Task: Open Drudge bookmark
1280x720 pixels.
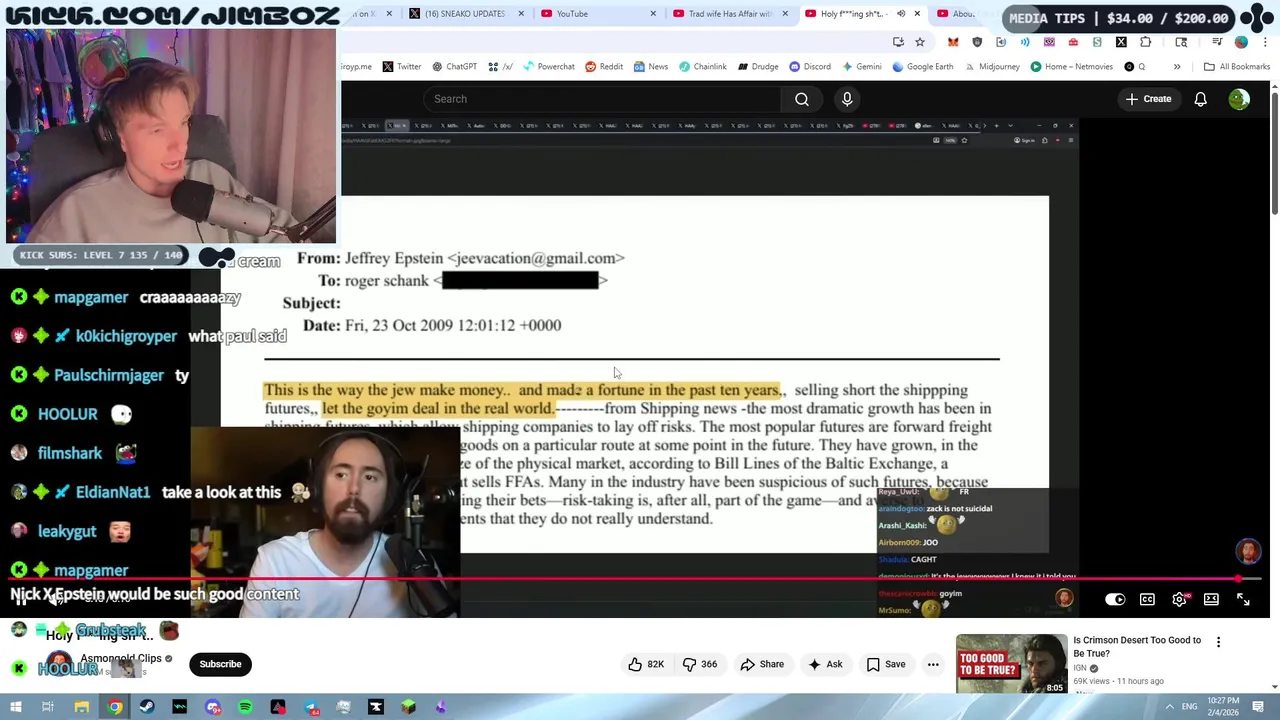Action: (758, 67)
